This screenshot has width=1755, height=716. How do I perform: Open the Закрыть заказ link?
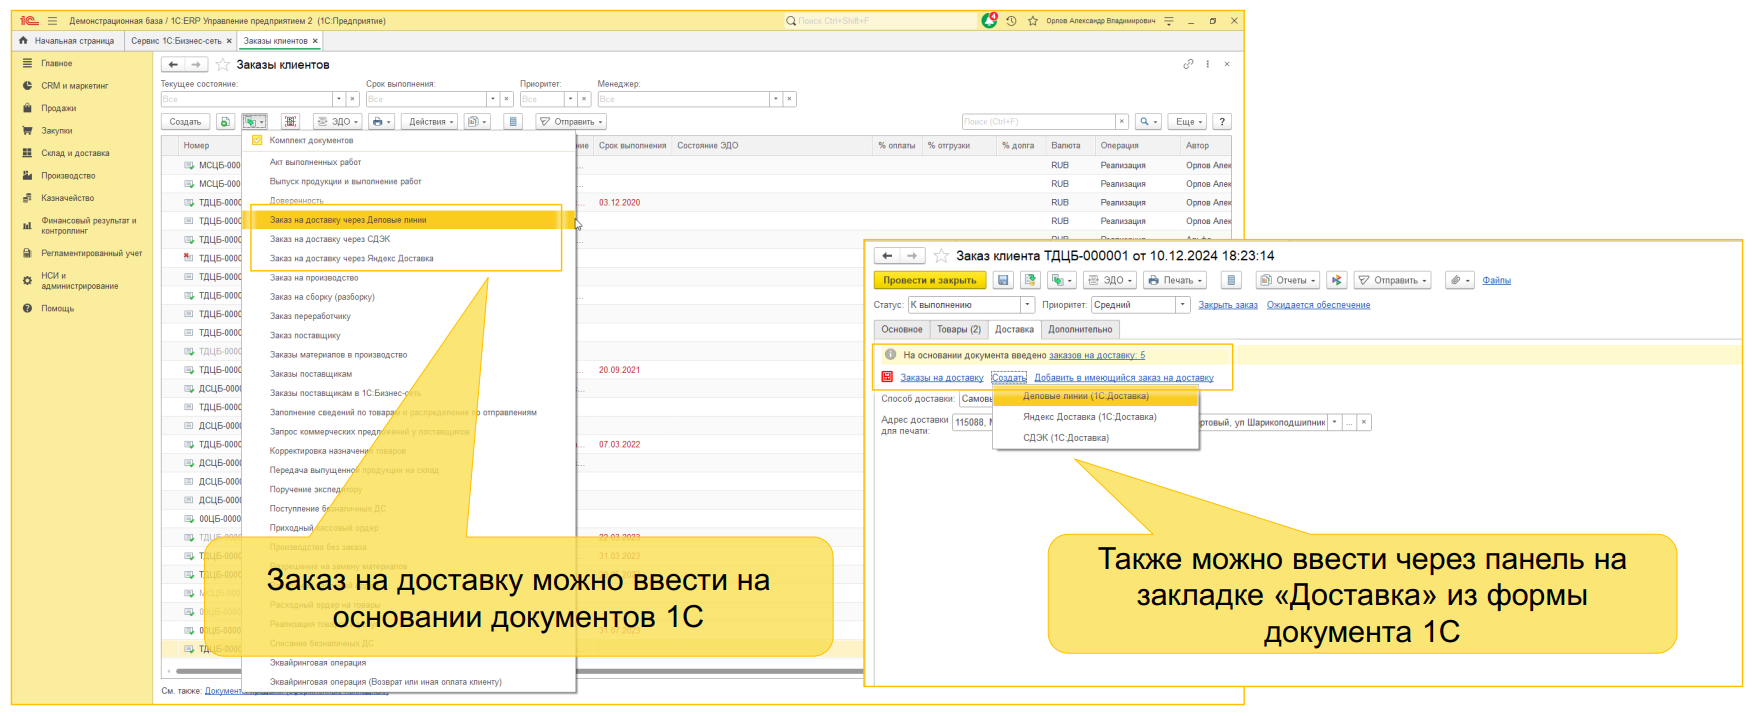tap(1227, 305)
